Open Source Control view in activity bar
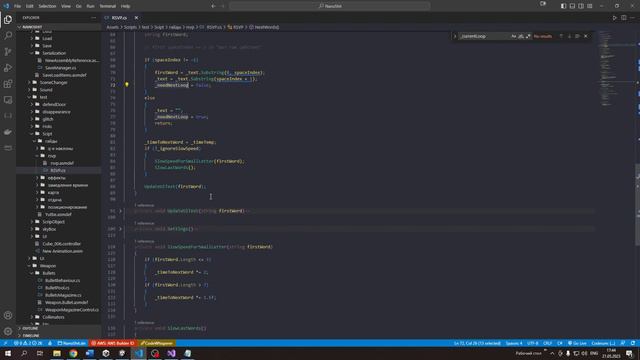640x360 pixels. tap(8, 52)
